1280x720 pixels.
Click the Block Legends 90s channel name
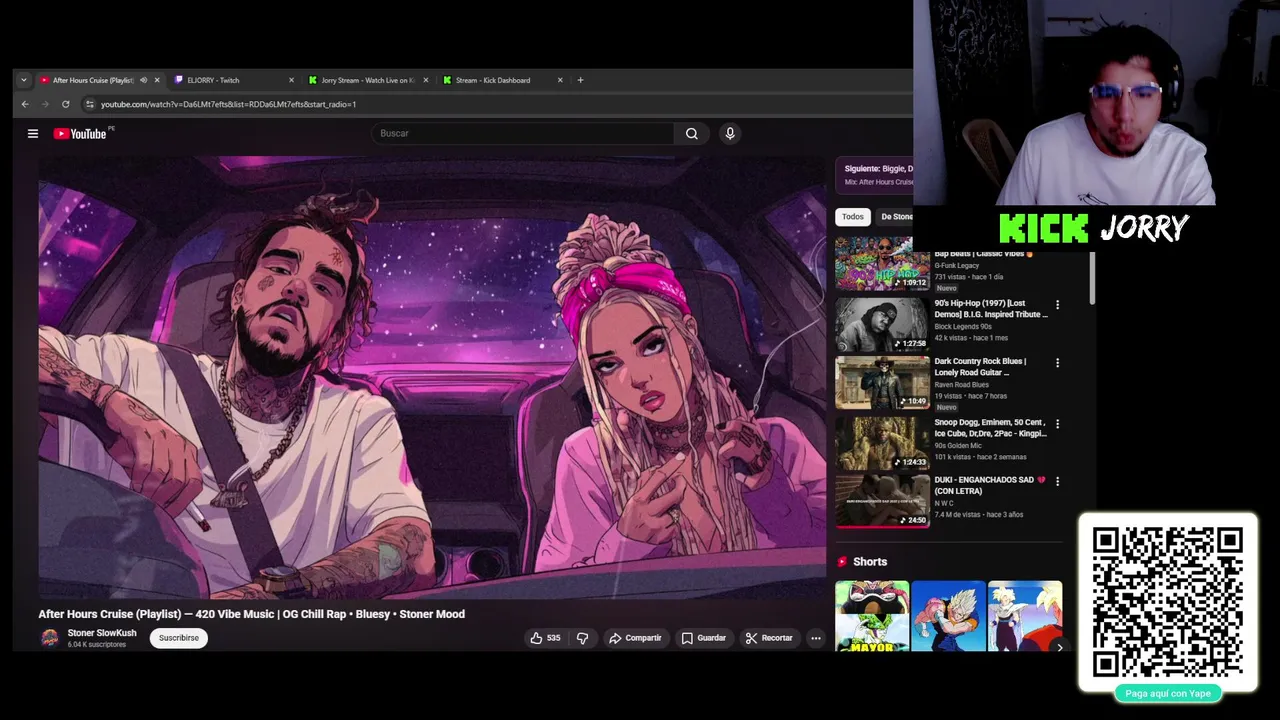point(963,327)
